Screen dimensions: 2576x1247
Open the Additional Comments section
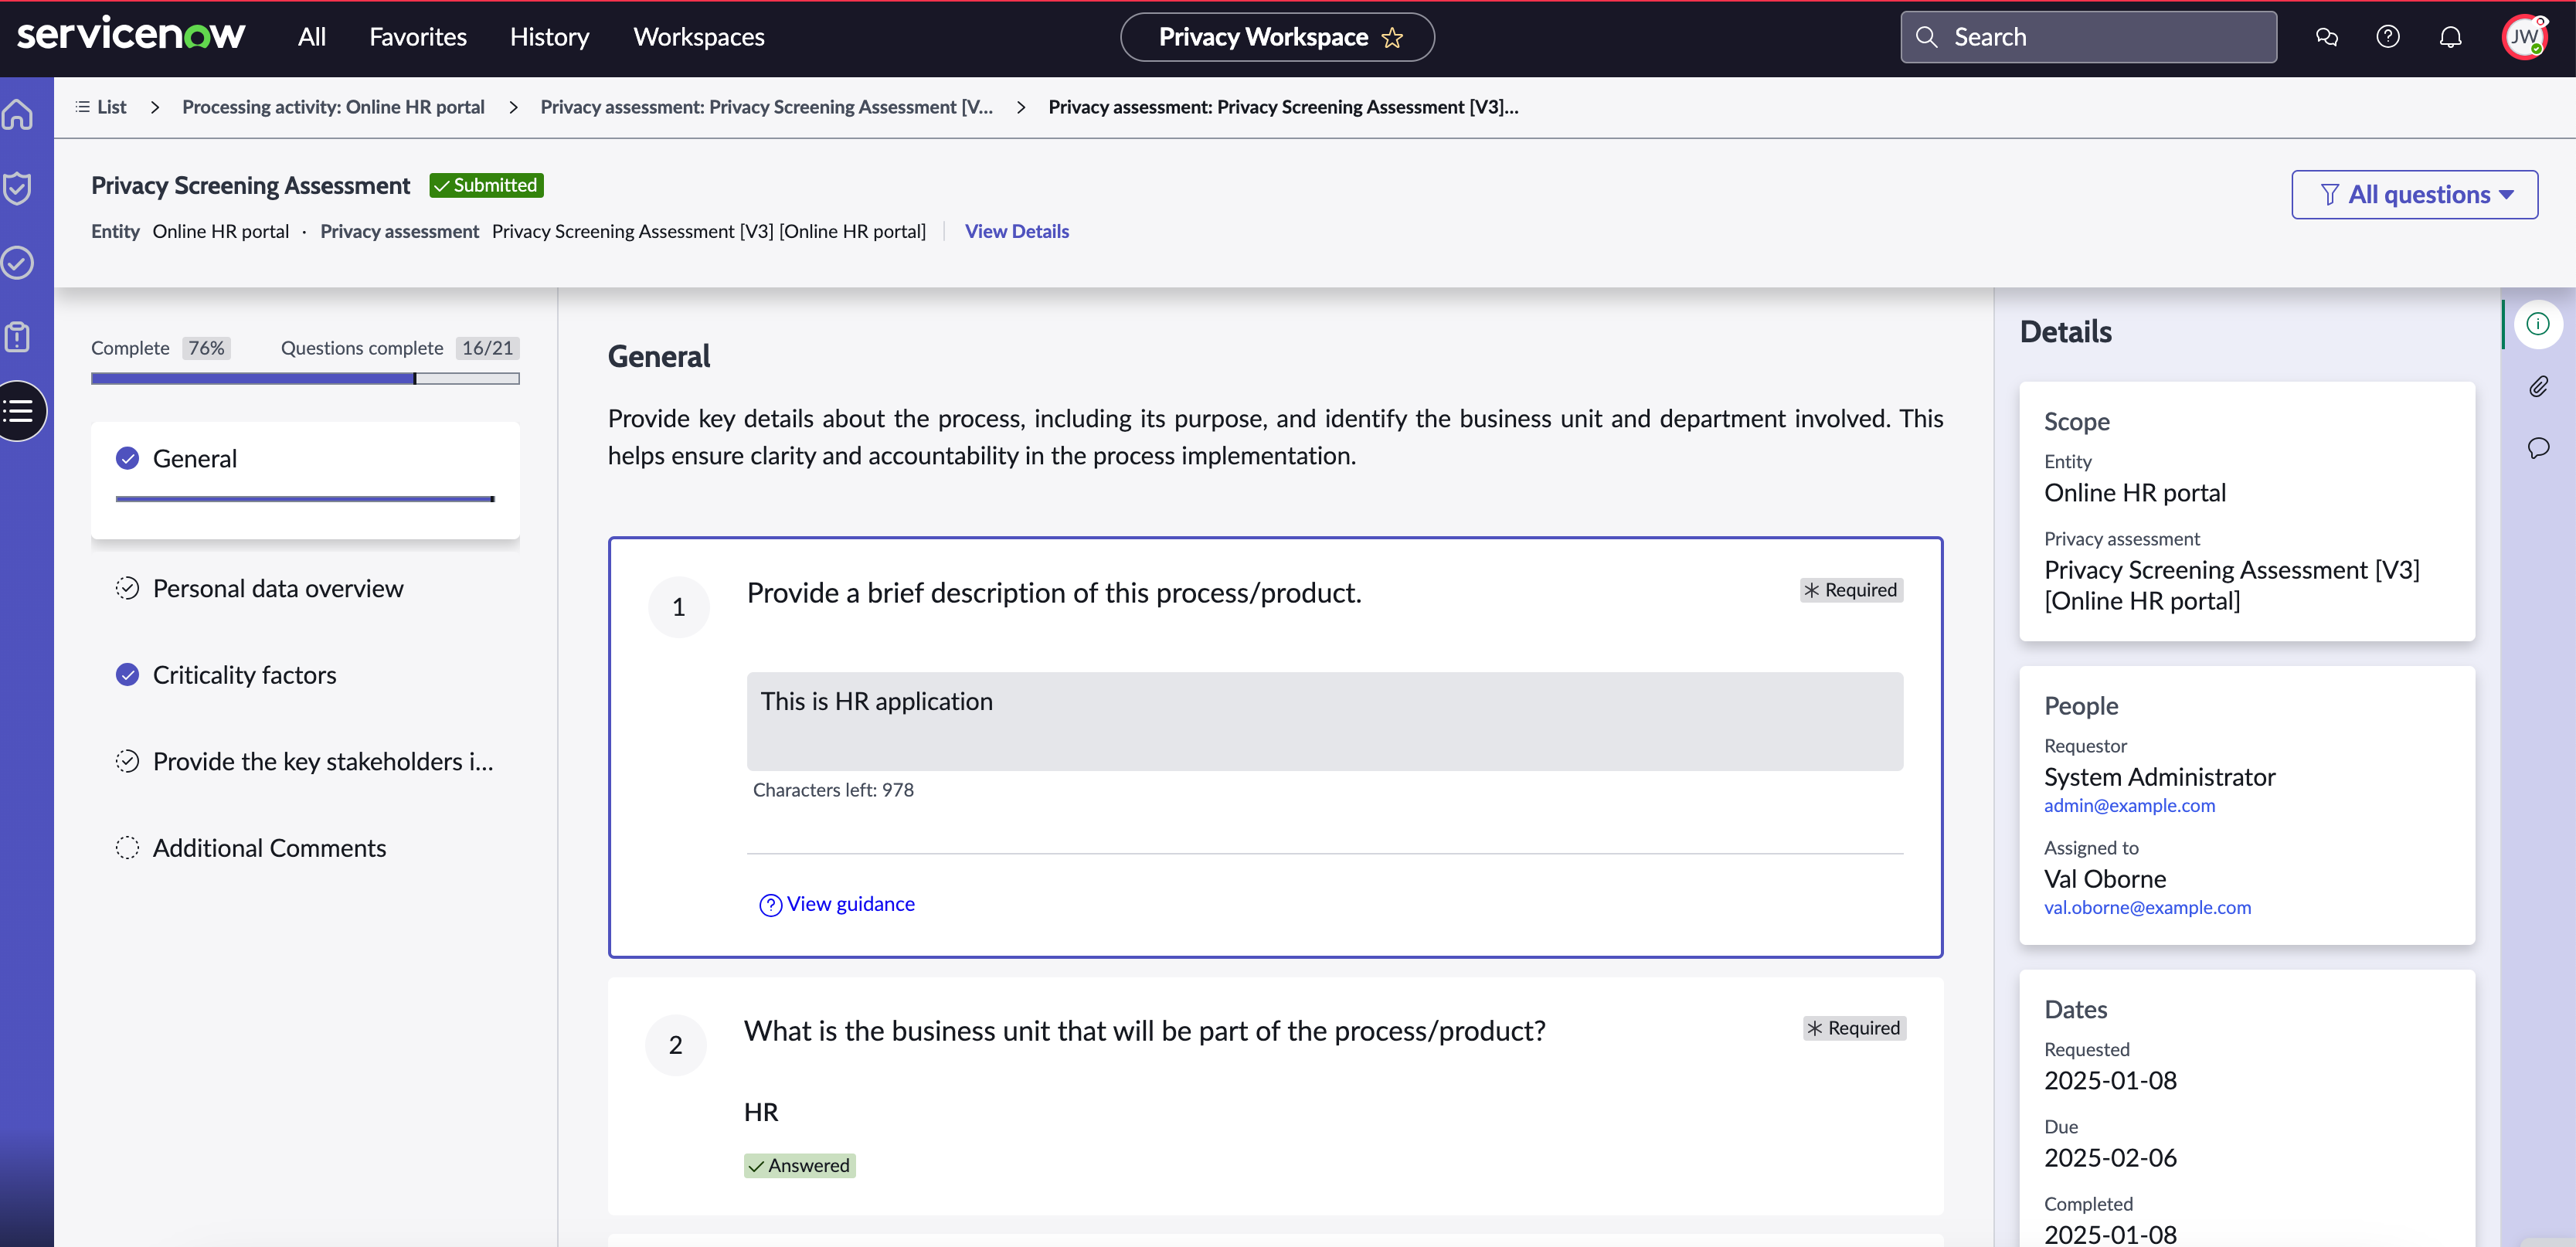click(x=268, y=848)
